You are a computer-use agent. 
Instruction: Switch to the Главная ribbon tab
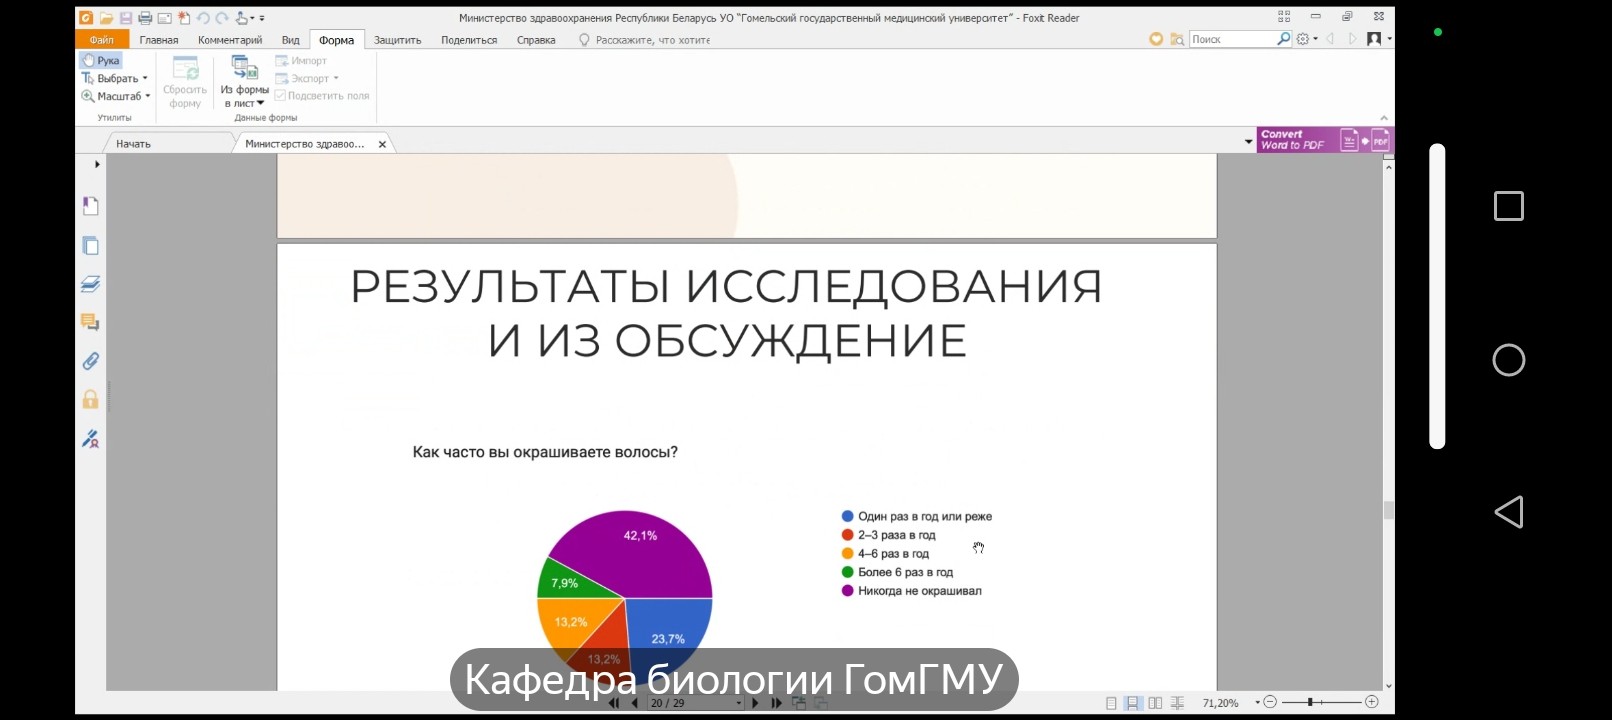159,40
